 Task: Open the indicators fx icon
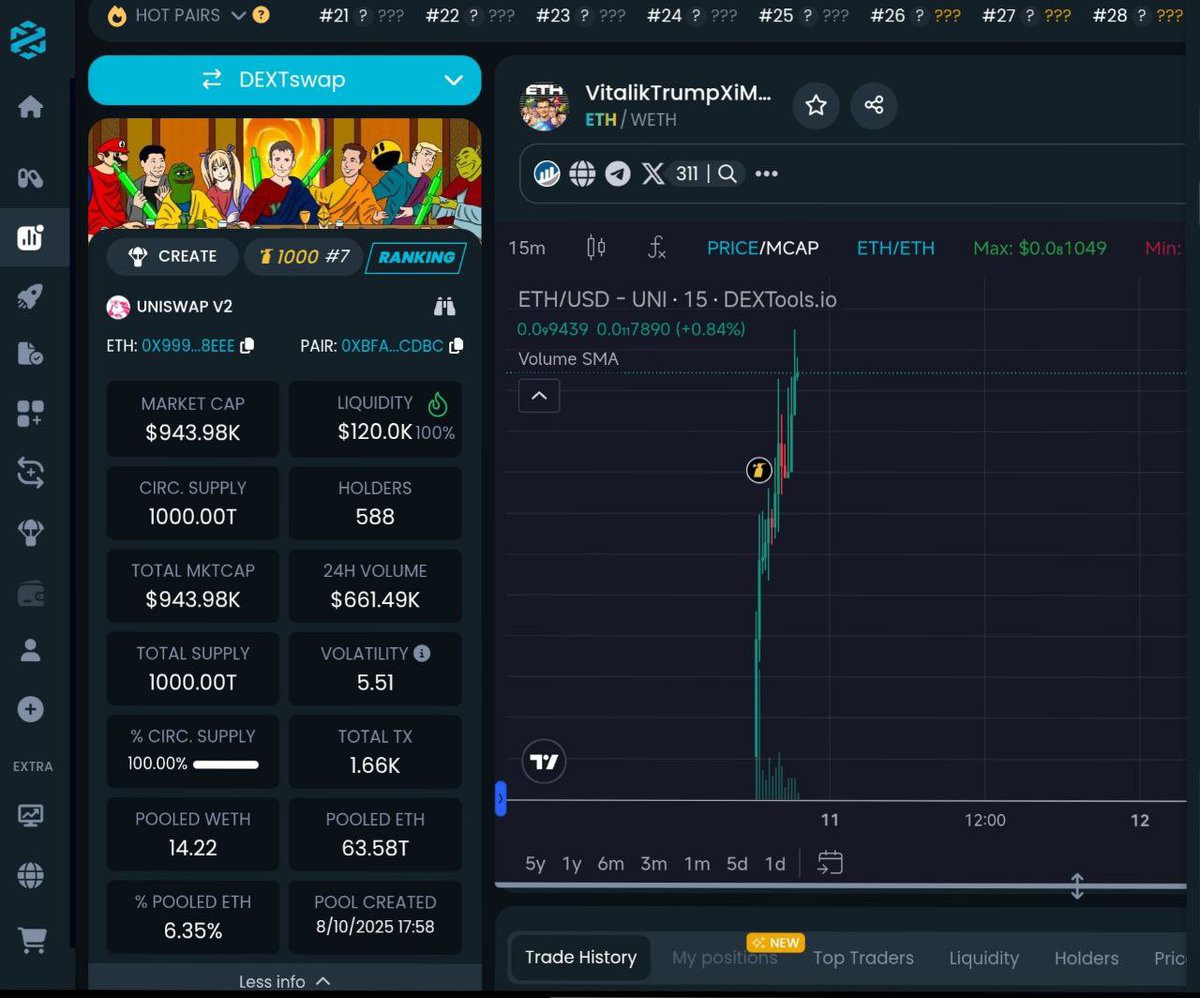pyautogui.click(x=656, y=247)
